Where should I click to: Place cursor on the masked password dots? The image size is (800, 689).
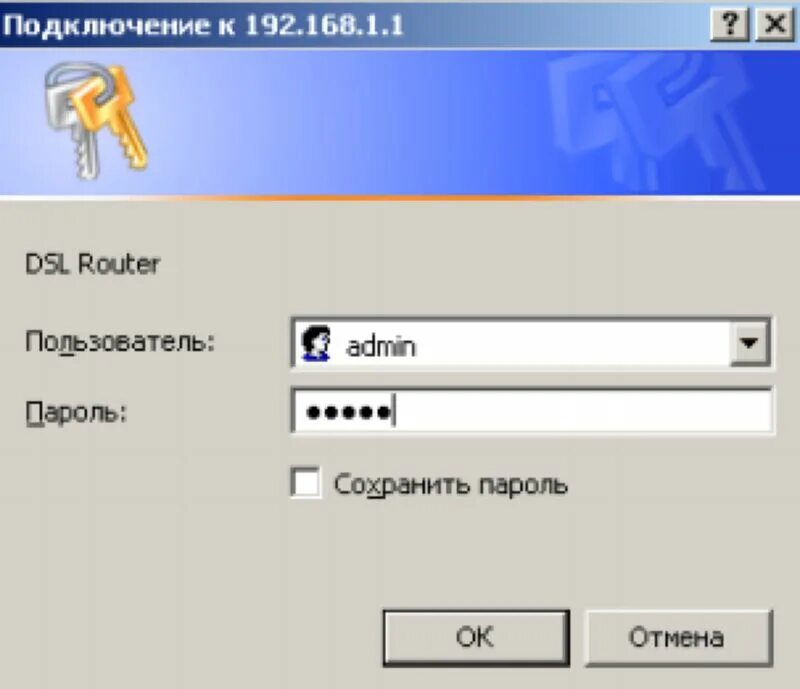tap(348, 412)
